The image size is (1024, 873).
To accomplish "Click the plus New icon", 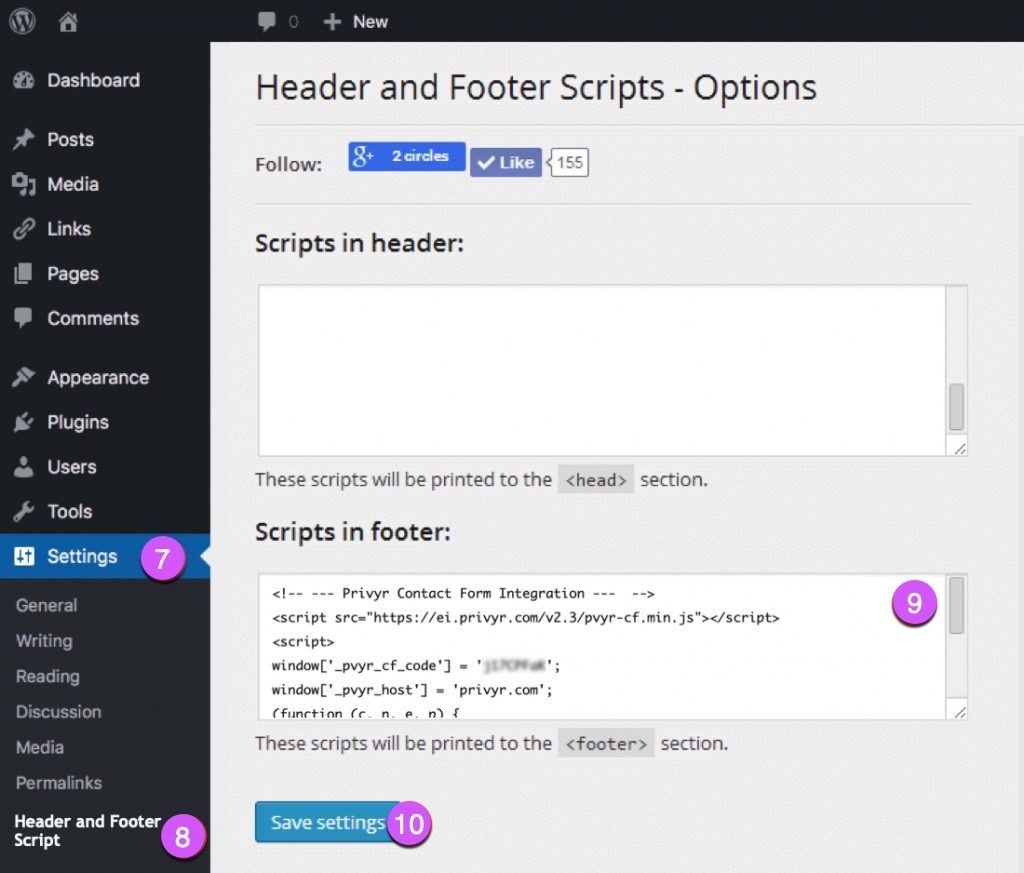I will 332,22.
